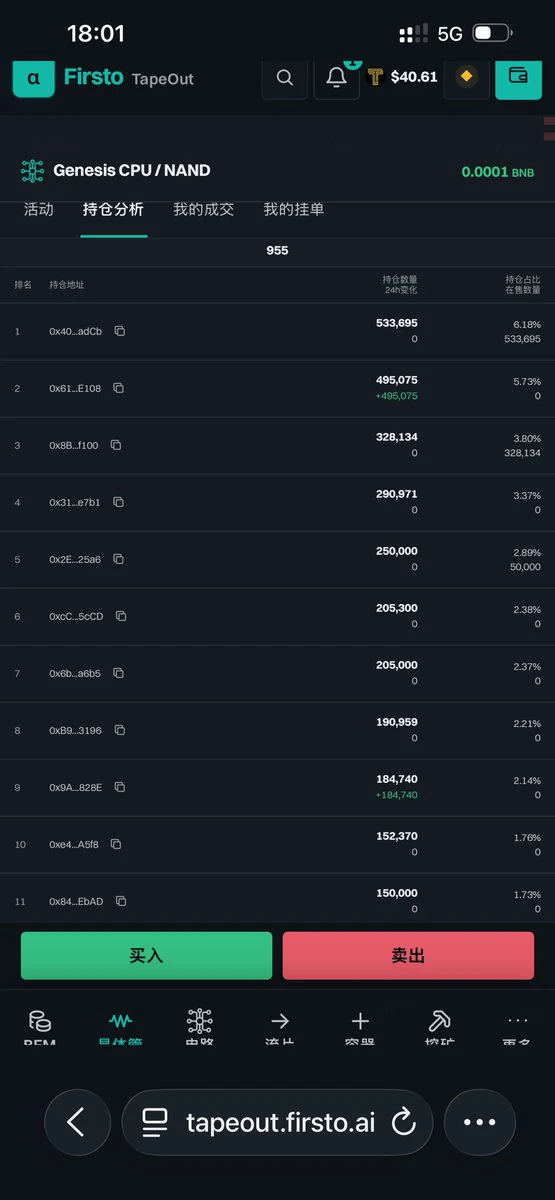This screenshot has width=555, height=1200.
Task: Switch to 活动 tab
Action: pos(39,209)
